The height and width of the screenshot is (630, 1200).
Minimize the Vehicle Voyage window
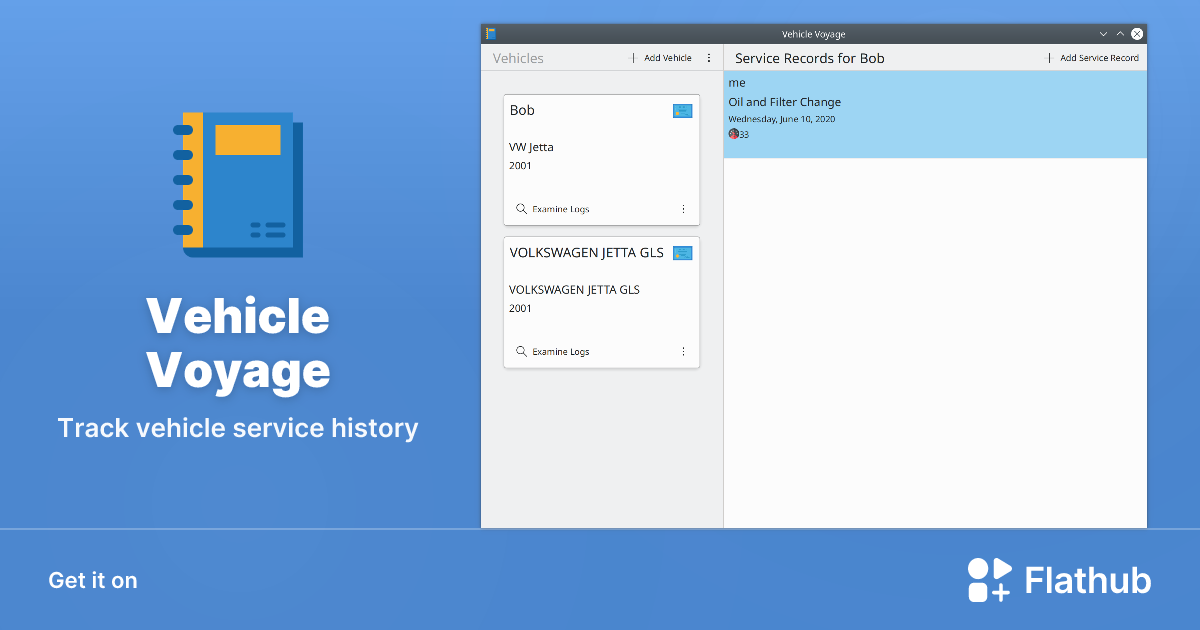[x=1103, y=34]
